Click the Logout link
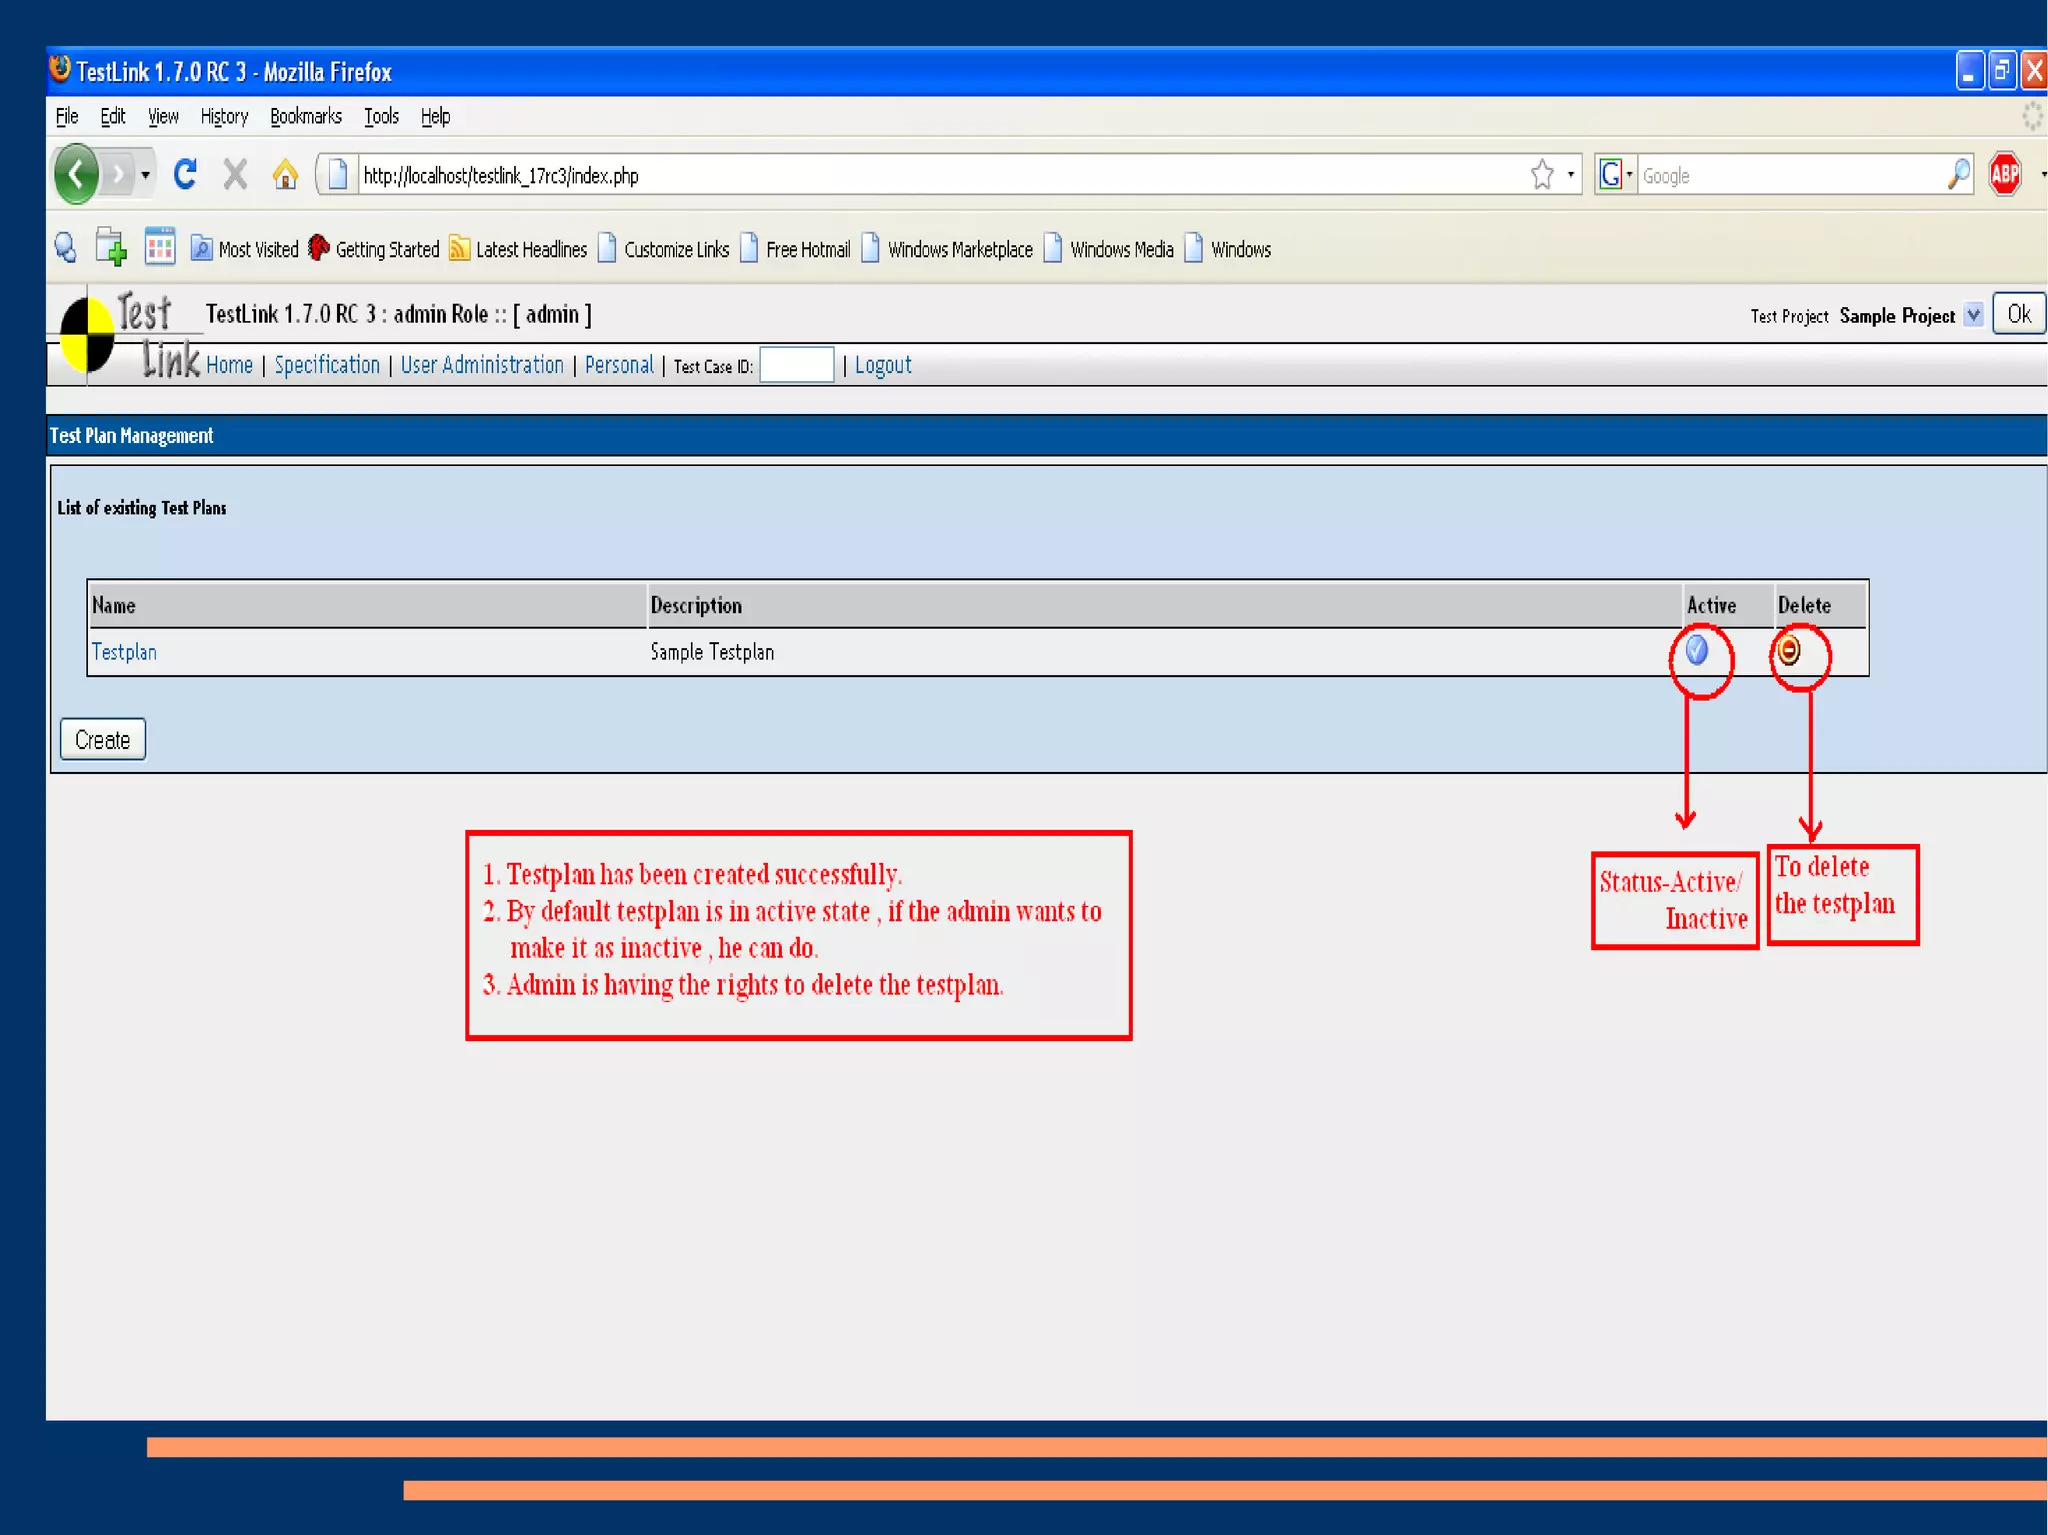Viewport: 2048px width, 1535px height. click(883, 365)
